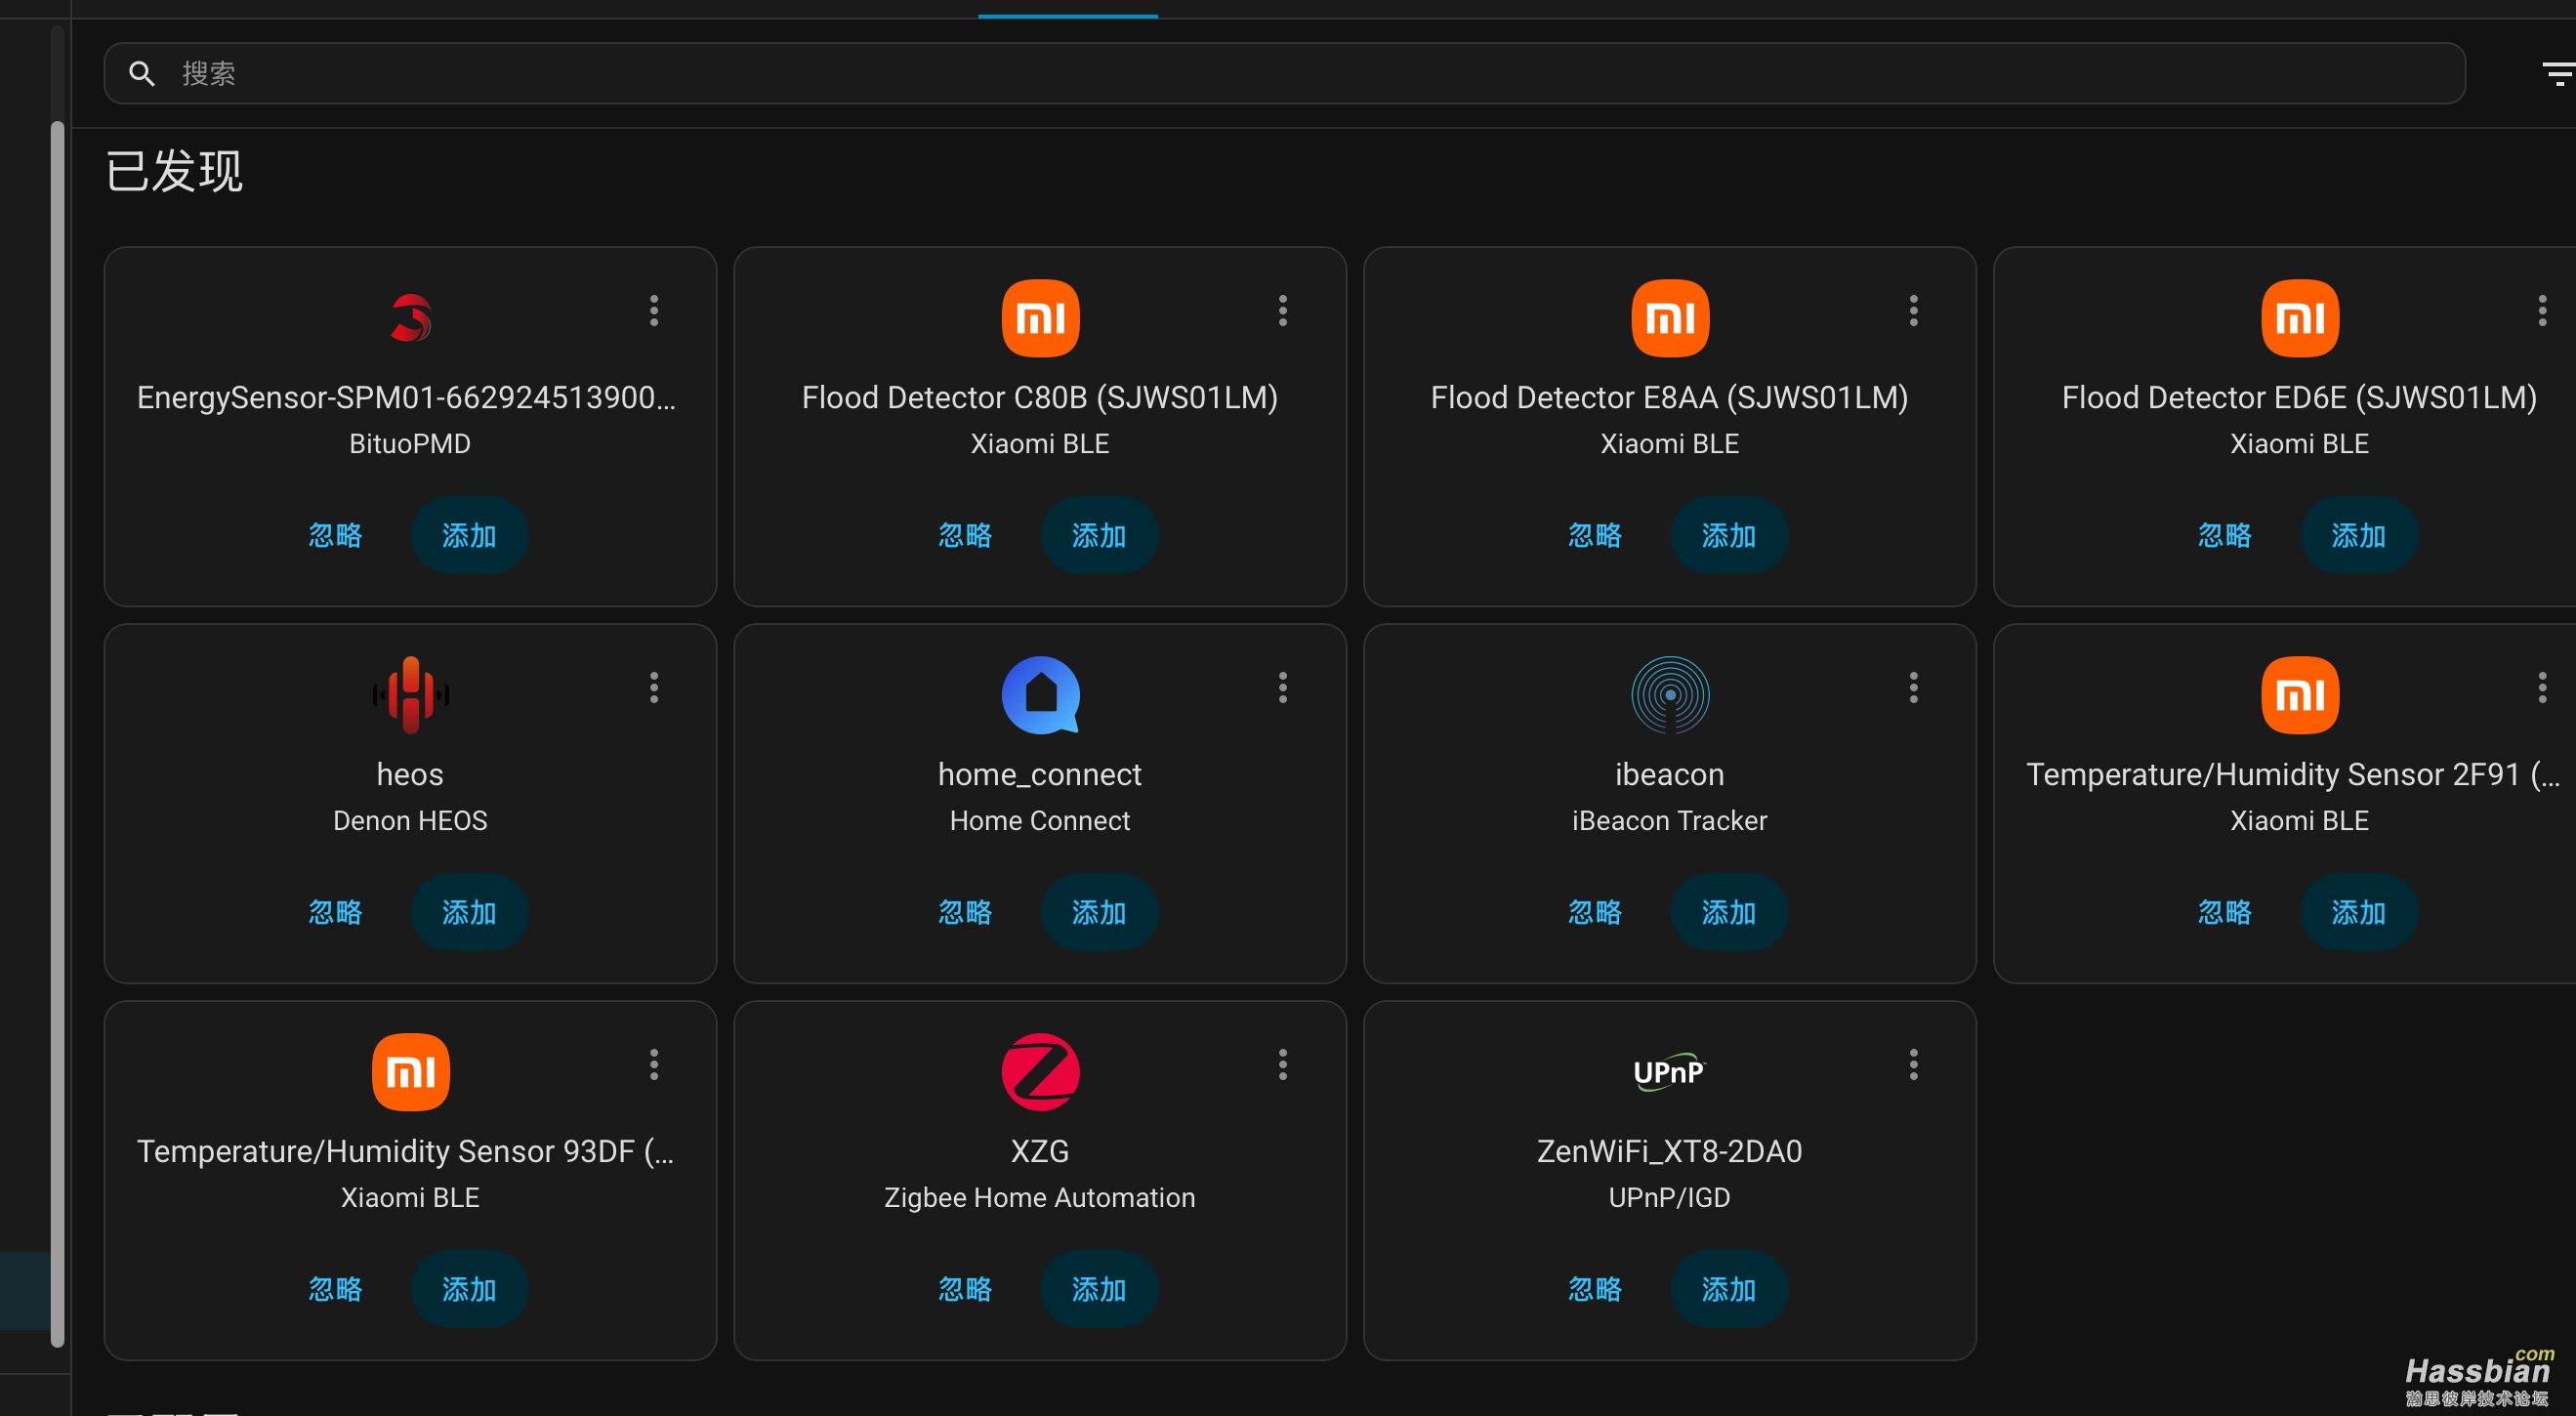Image resolution: width=2576 pixels, height=1416 pixels.
Task: Click the BituoPMD EnergySensor logo icon
Action: pyautogui.click(x=410, y=318)
